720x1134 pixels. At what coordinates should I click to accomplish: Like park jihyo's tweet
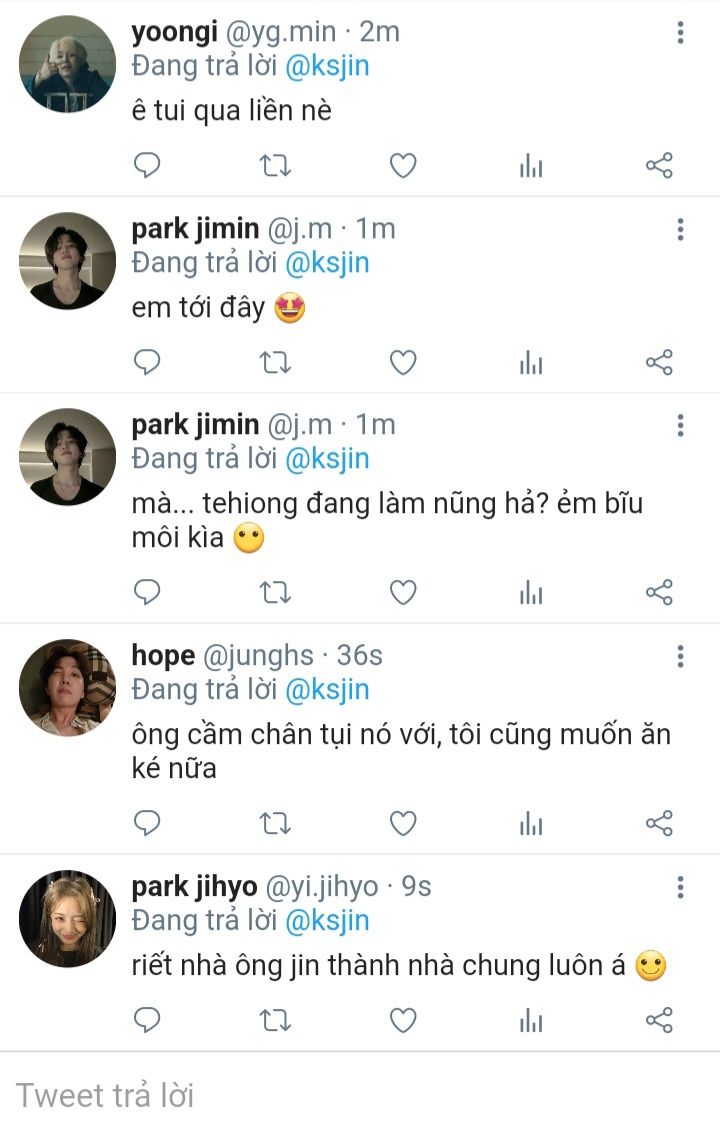403,1020
